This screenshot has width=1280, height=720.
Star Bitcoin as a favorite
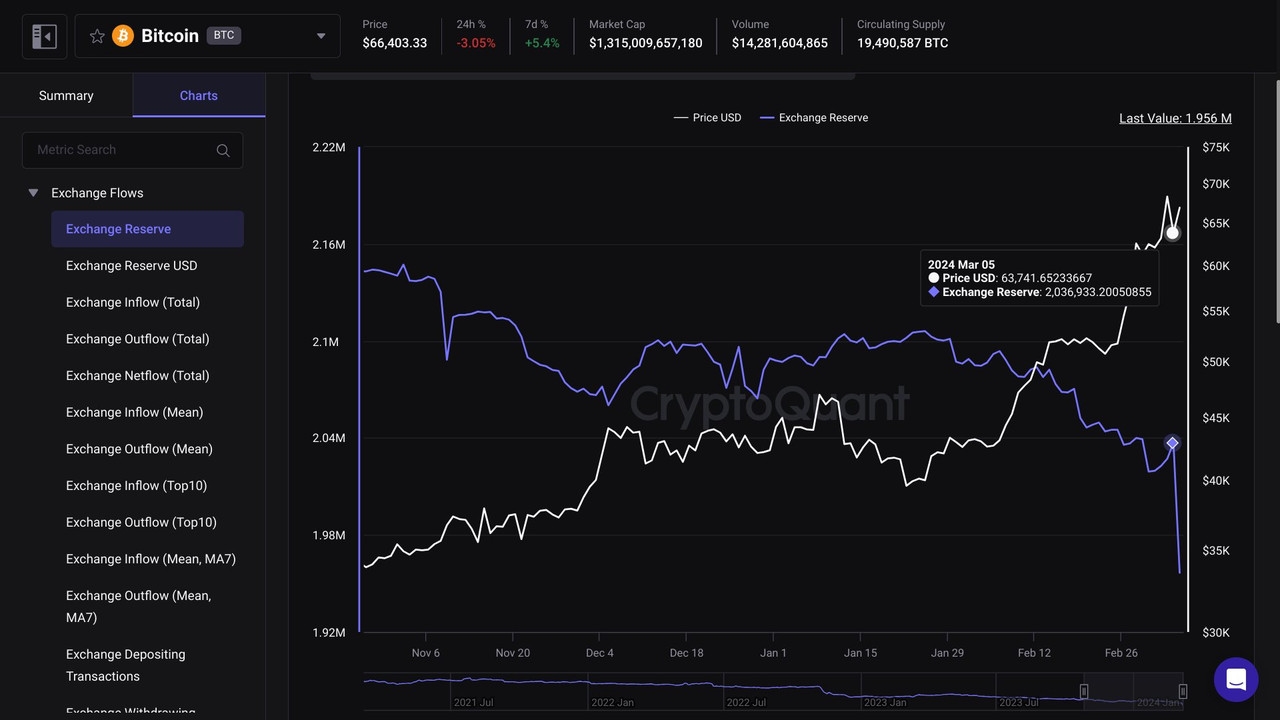pos(97,36)
